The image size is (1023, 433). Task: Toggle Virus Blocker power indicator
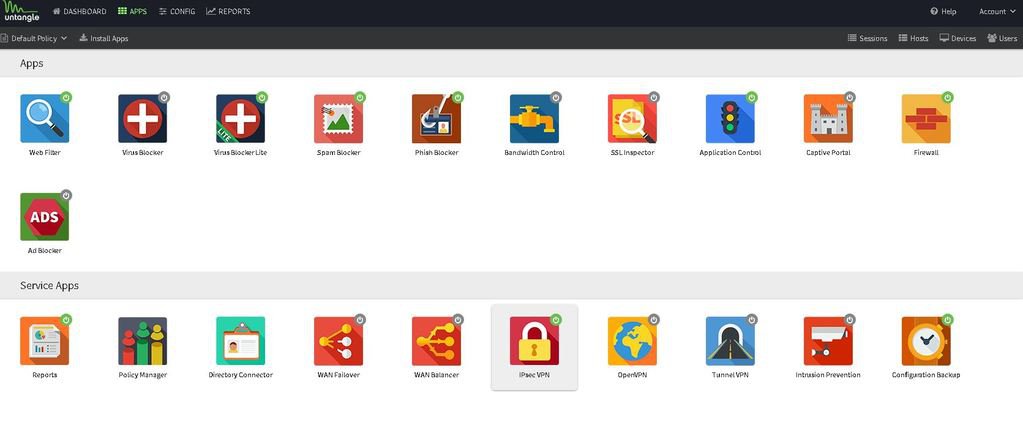164,97
